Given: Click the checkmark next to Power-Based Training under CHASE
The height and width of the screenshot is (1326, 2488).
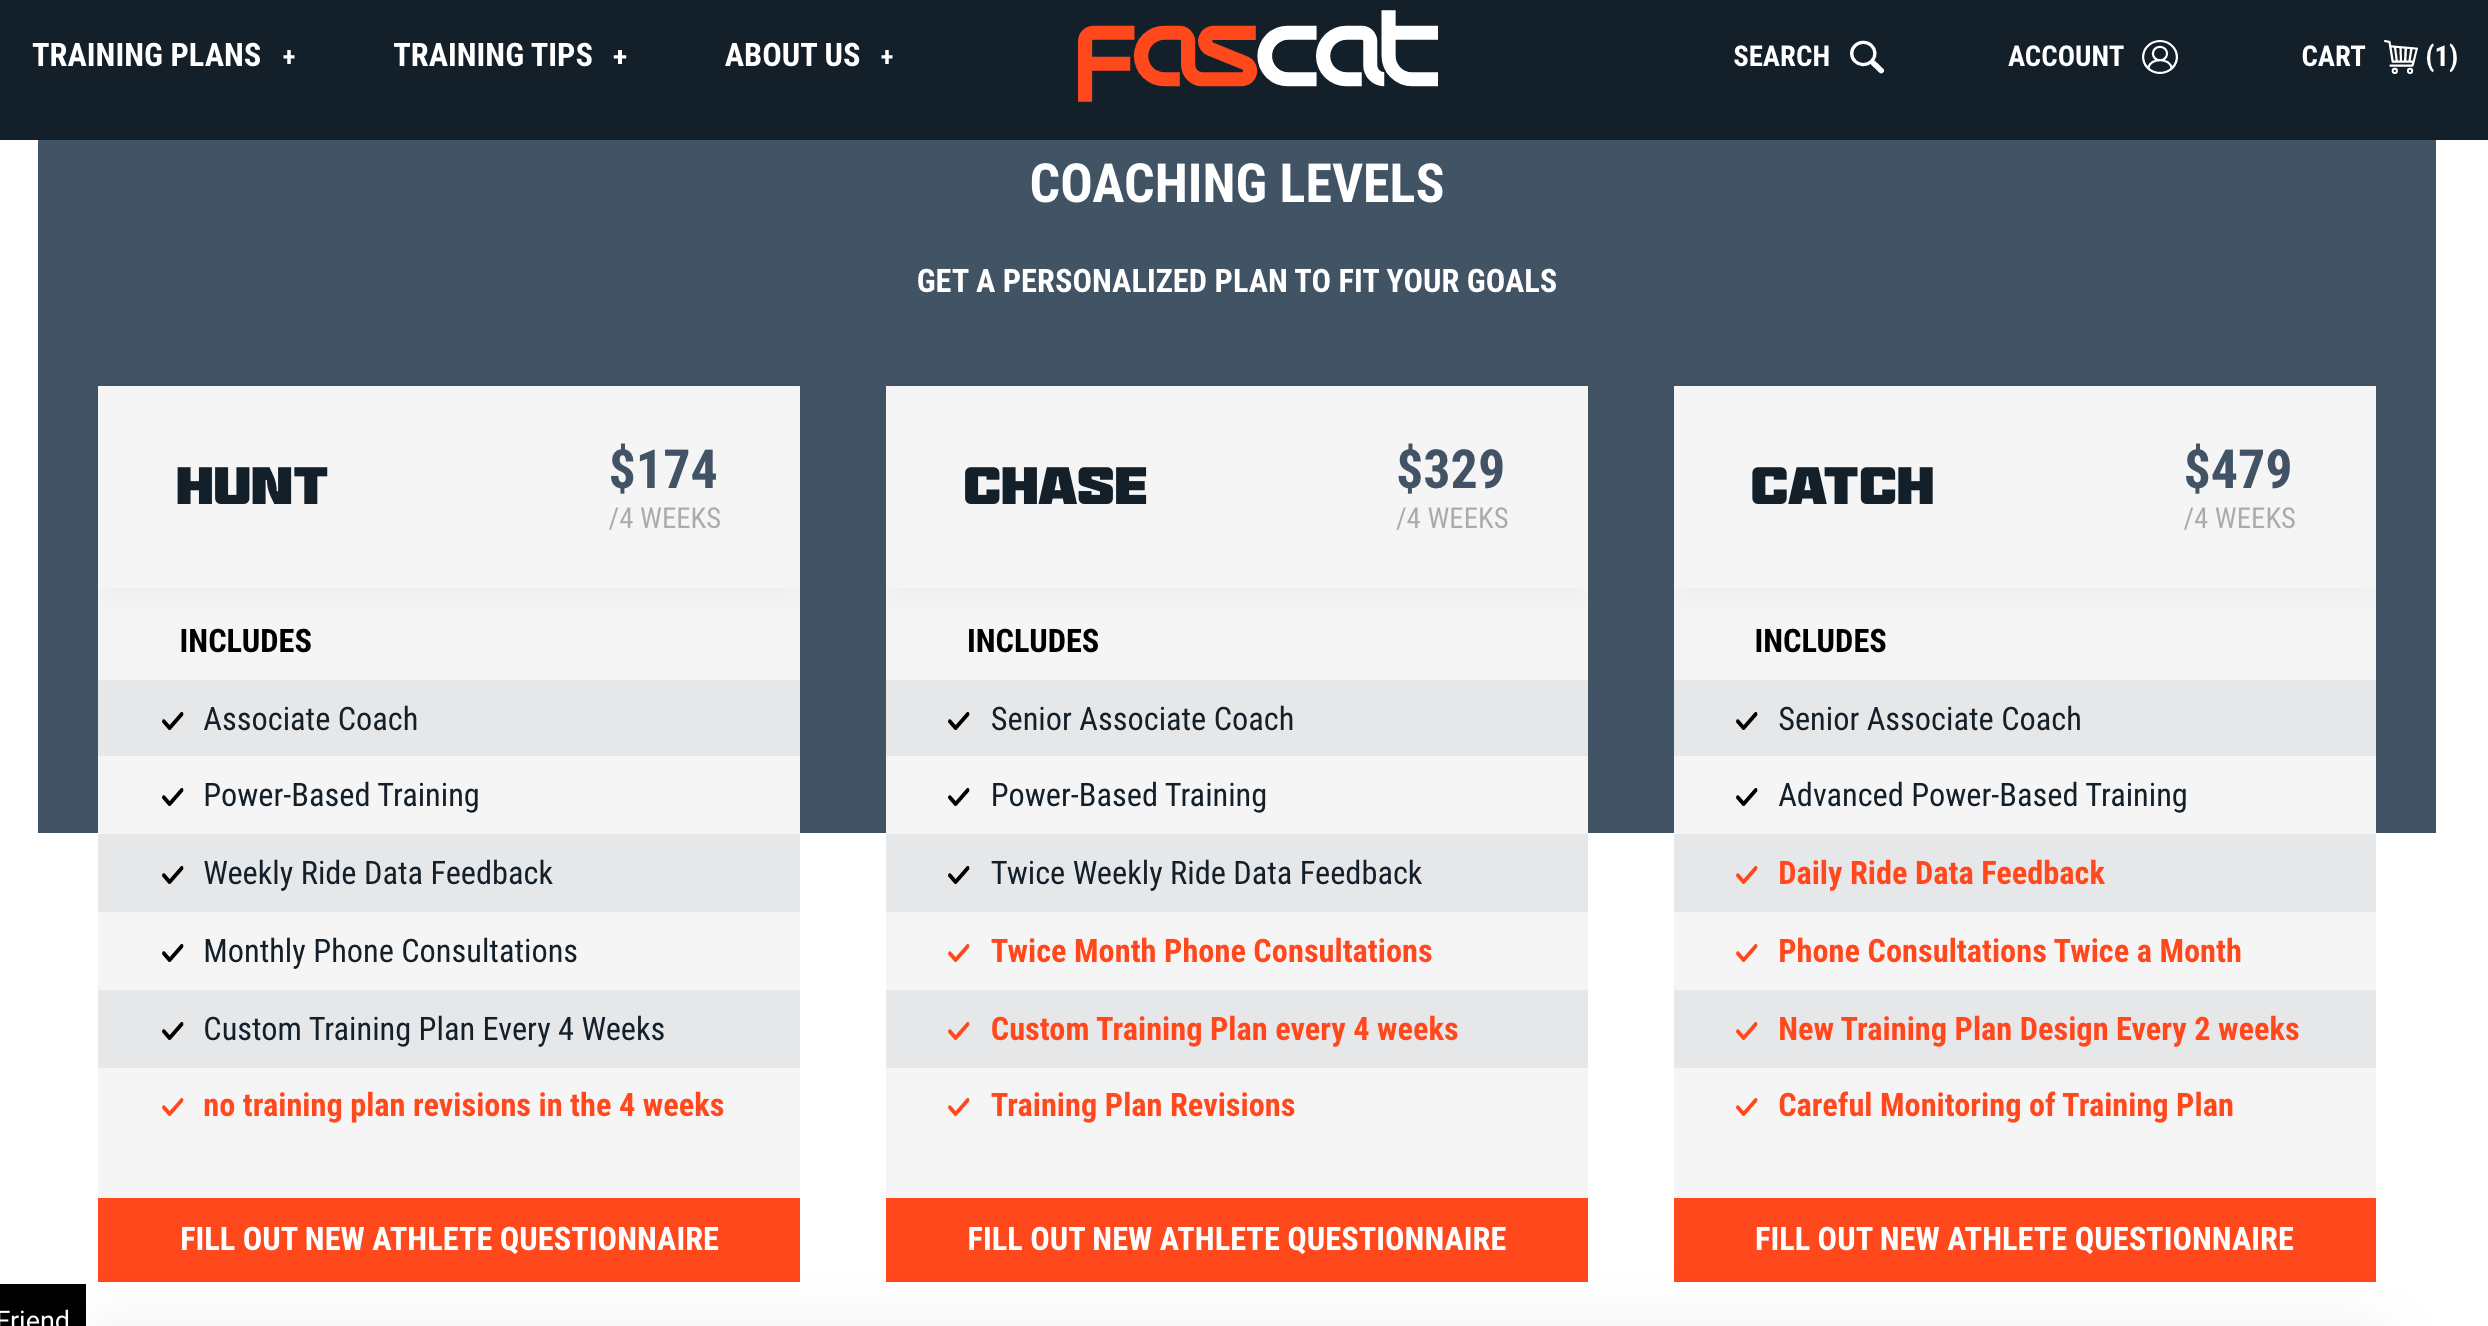Looking at the screenshot, I should pyautogui.click(x=959, y=796).
